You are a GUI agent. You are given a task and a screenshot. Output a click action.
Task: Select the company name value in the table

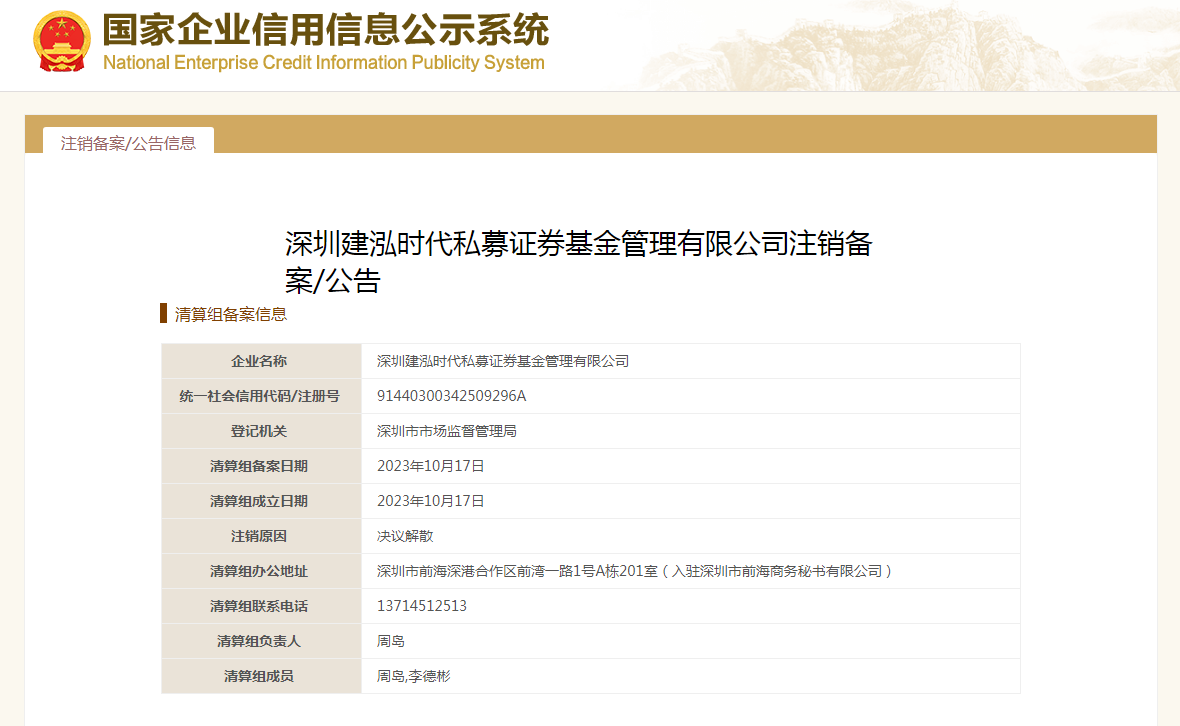(503, 361)
